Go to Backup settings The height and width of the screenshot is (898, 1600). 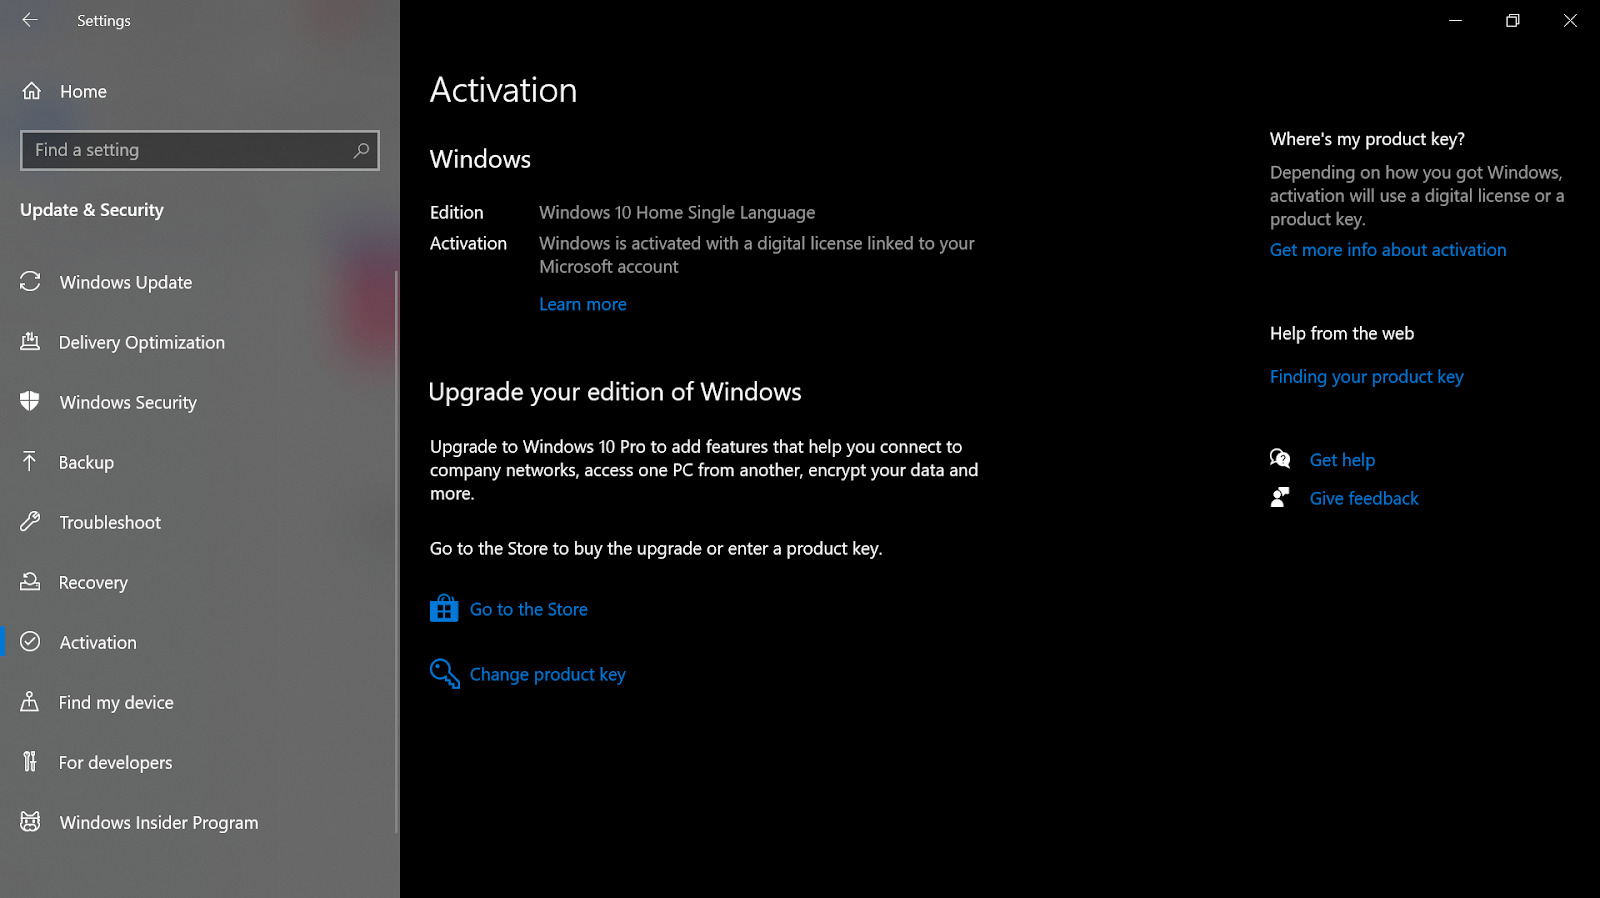(x=86, y=463)
